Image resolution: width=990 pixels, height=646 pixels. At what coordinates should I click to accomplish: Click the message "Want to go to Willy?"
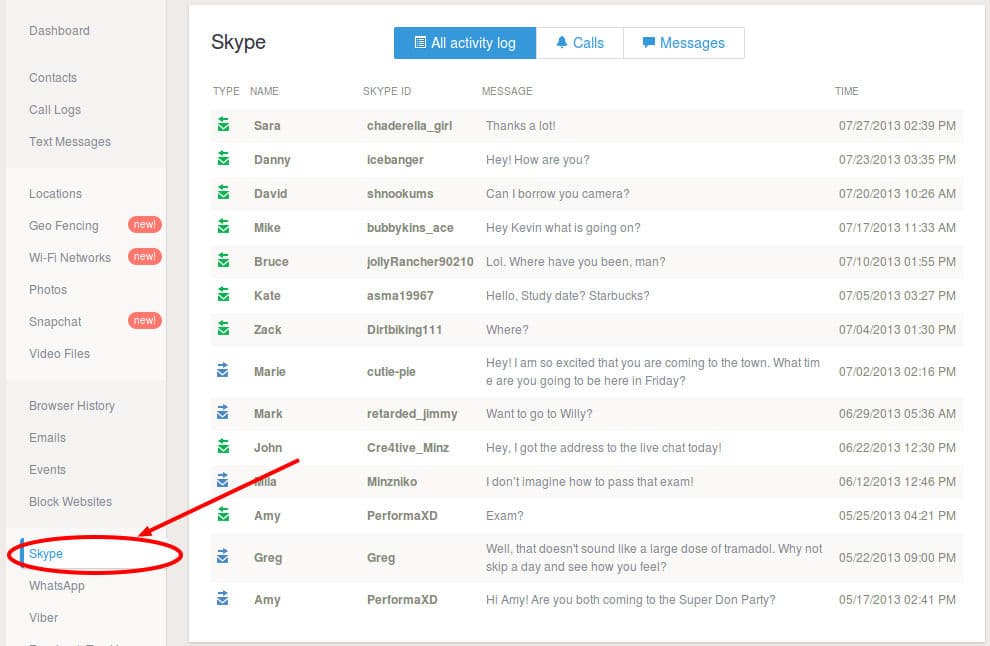coord(539,414)
